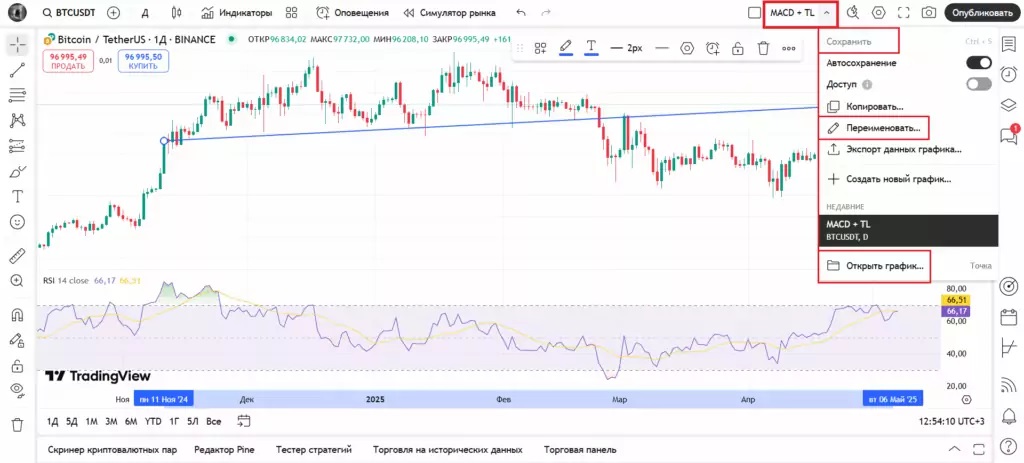
Task: Open more options ellipsis in floating toolbar
Action: pyautogui.click(x=788, y=48)
